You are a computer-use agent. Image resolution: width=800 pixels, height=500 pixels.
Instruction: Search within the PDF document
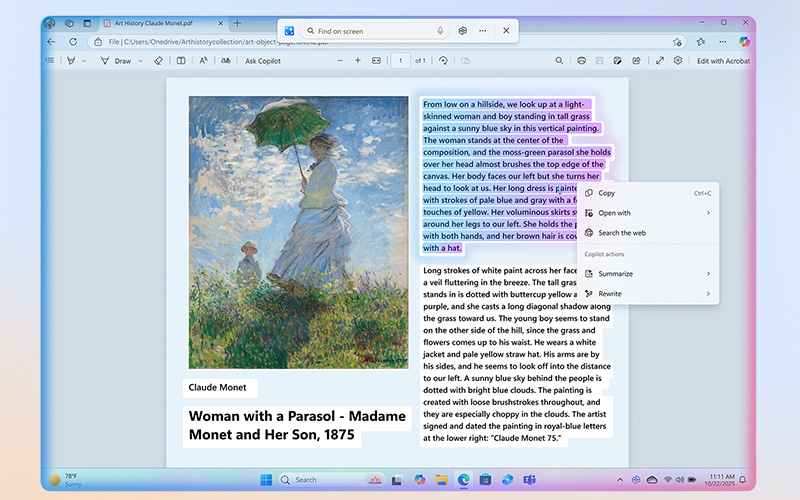click(x=559, y=61)
